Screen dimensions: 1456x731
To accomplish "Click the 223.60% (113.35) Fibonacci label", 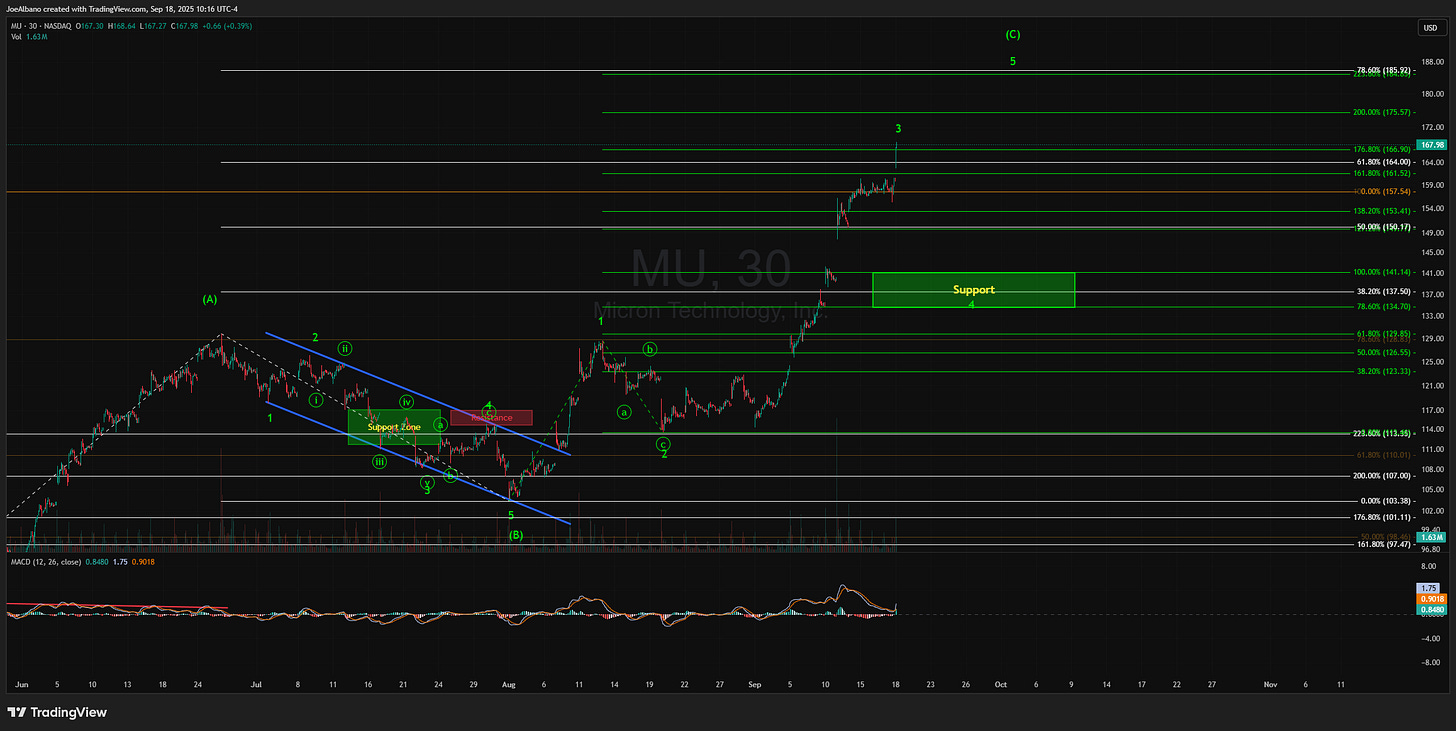I will tap(1381, 433).
